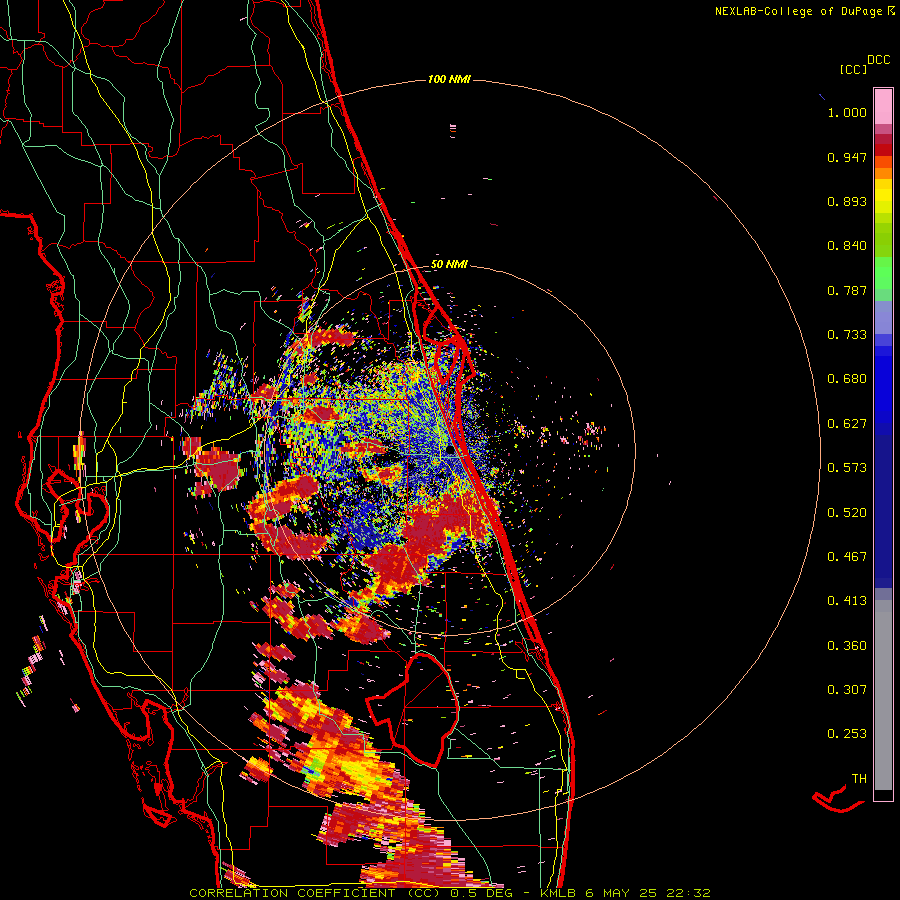Click the DCC label above the color bar
This screenshot has width=900, height=900.
[x=879, y=60]
